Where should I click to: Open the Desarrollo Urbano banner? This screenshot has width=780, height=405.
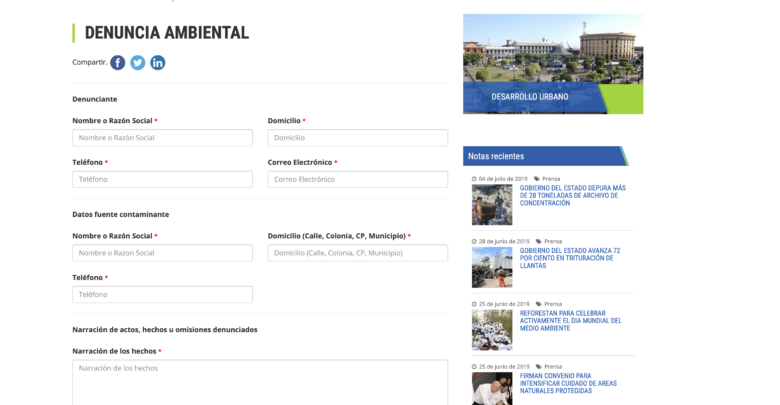coord(553,64)
